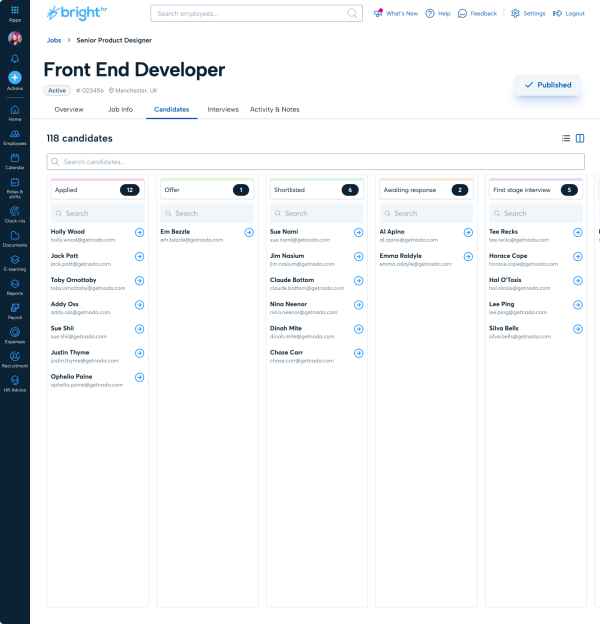Screen dimensions: 600x624
Task: Open candidate Lee Ping
Action: pyautogui.click(x=502, y=304)
